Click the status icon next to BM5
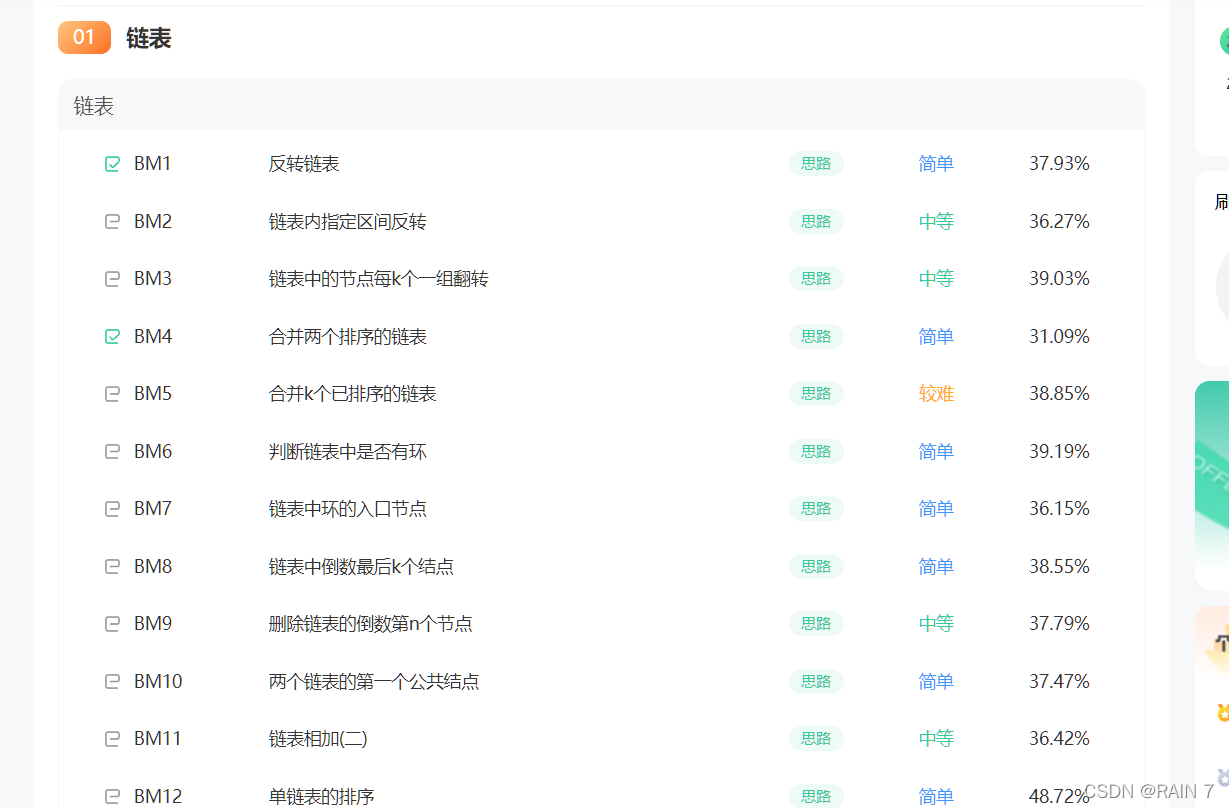Screen dimensions: 1229x808 coord(112,393)
